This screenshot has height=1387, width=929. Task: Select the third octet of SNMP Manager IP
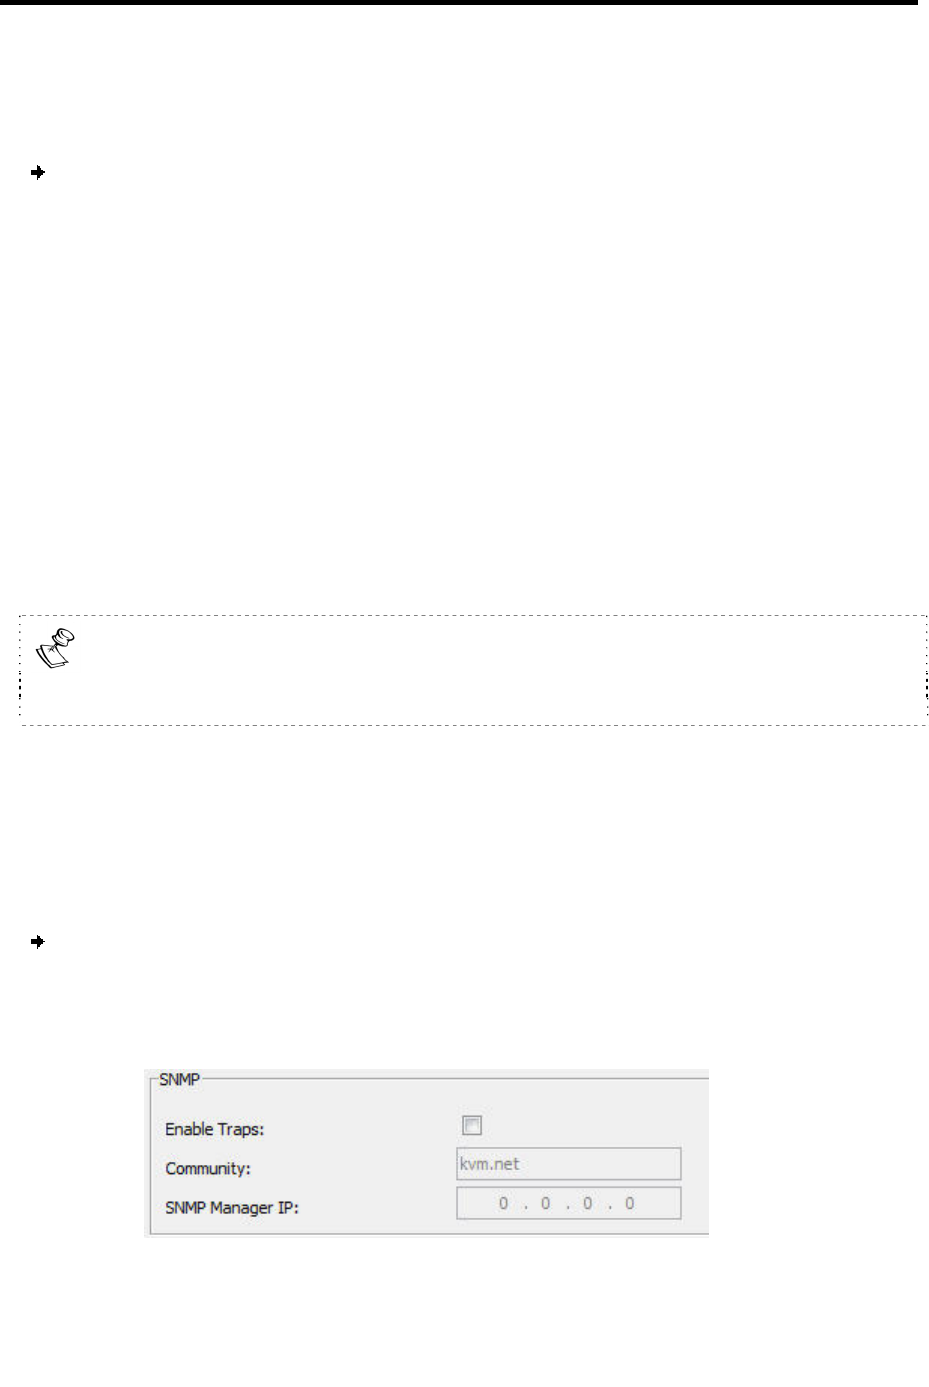point(588,1203)
